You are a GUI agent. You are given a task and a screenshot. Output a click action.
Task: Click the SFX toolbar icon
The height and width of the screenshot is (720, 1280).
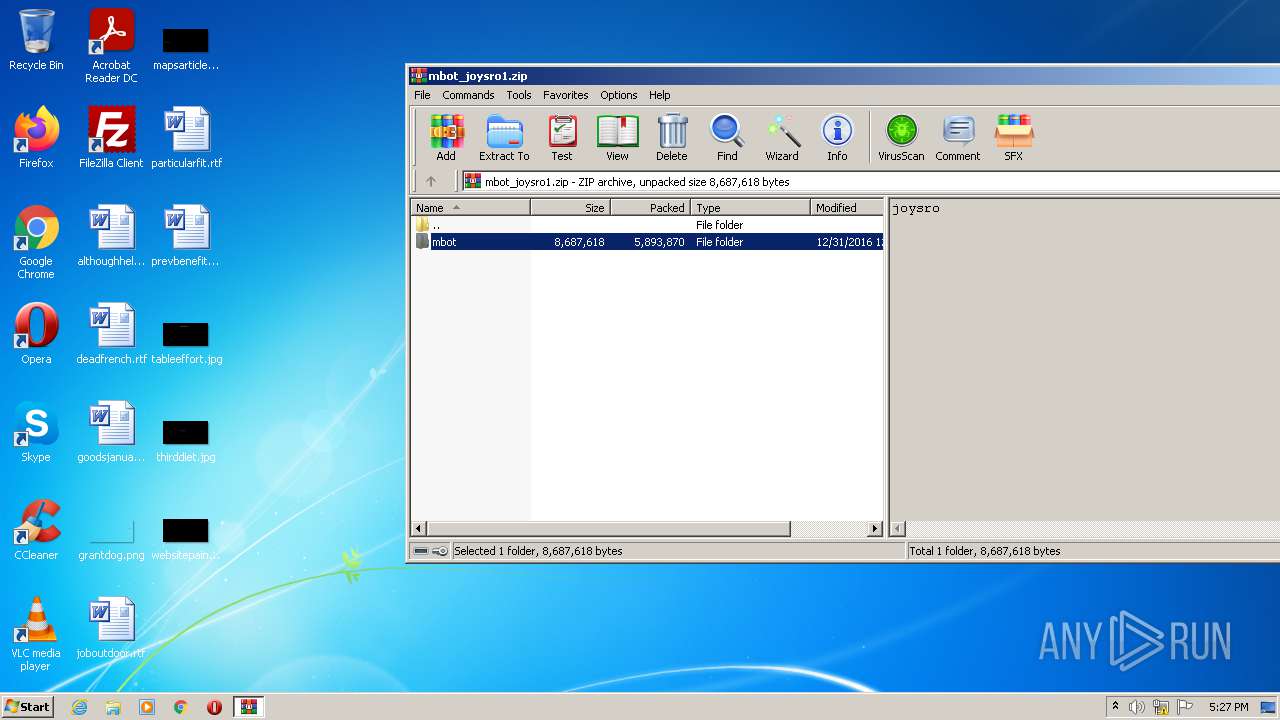pyautogui.click(x=1013, y=138)
